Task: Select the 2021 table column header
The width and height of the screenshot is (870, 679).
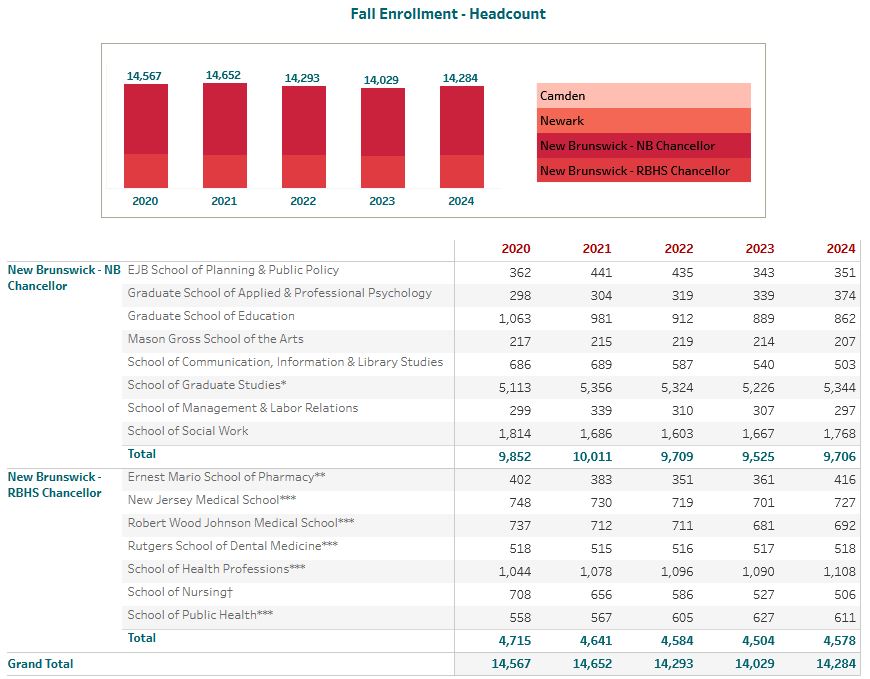Action: [x=596, y=249]
